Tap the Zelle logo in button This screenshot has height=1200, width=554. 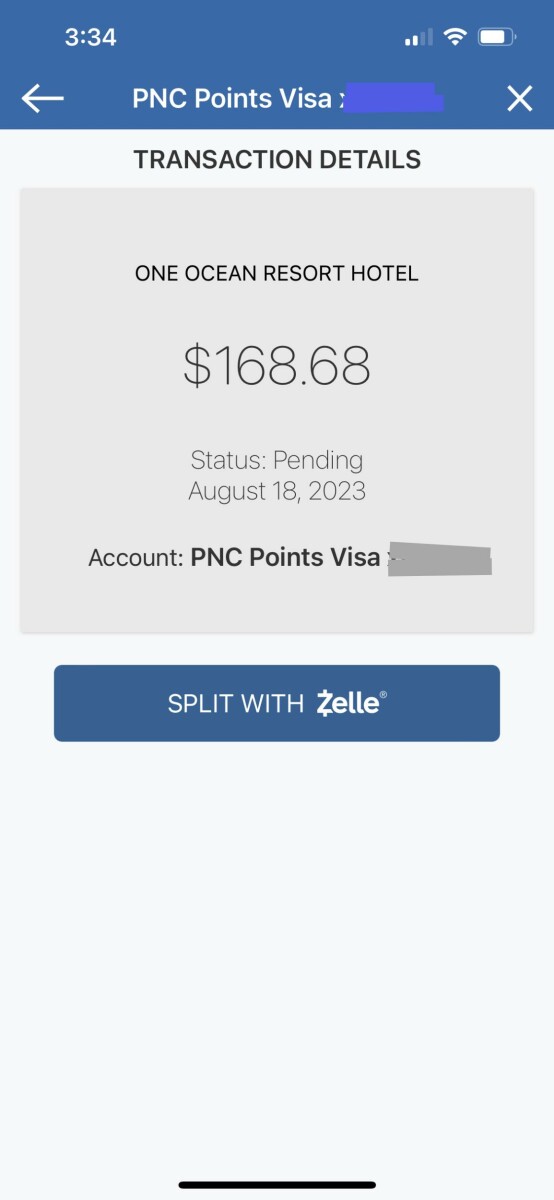pos(351,703)
